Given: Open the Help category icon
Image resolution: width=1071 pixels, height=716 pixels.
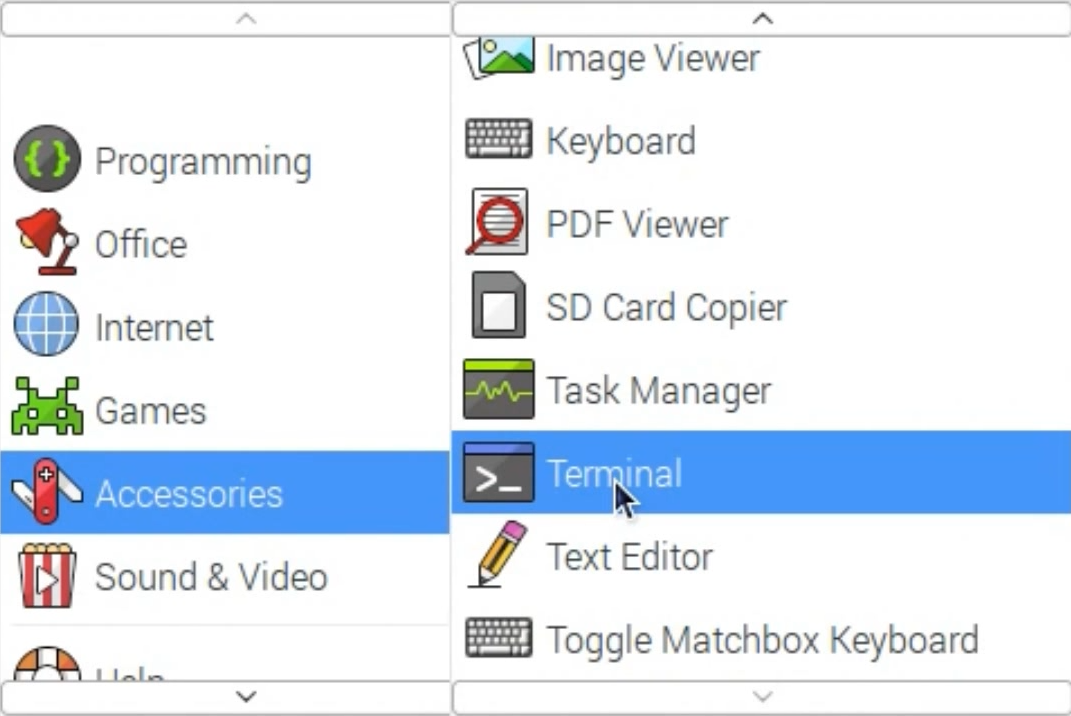Looking at the screenshot, I should pos(46,666).
